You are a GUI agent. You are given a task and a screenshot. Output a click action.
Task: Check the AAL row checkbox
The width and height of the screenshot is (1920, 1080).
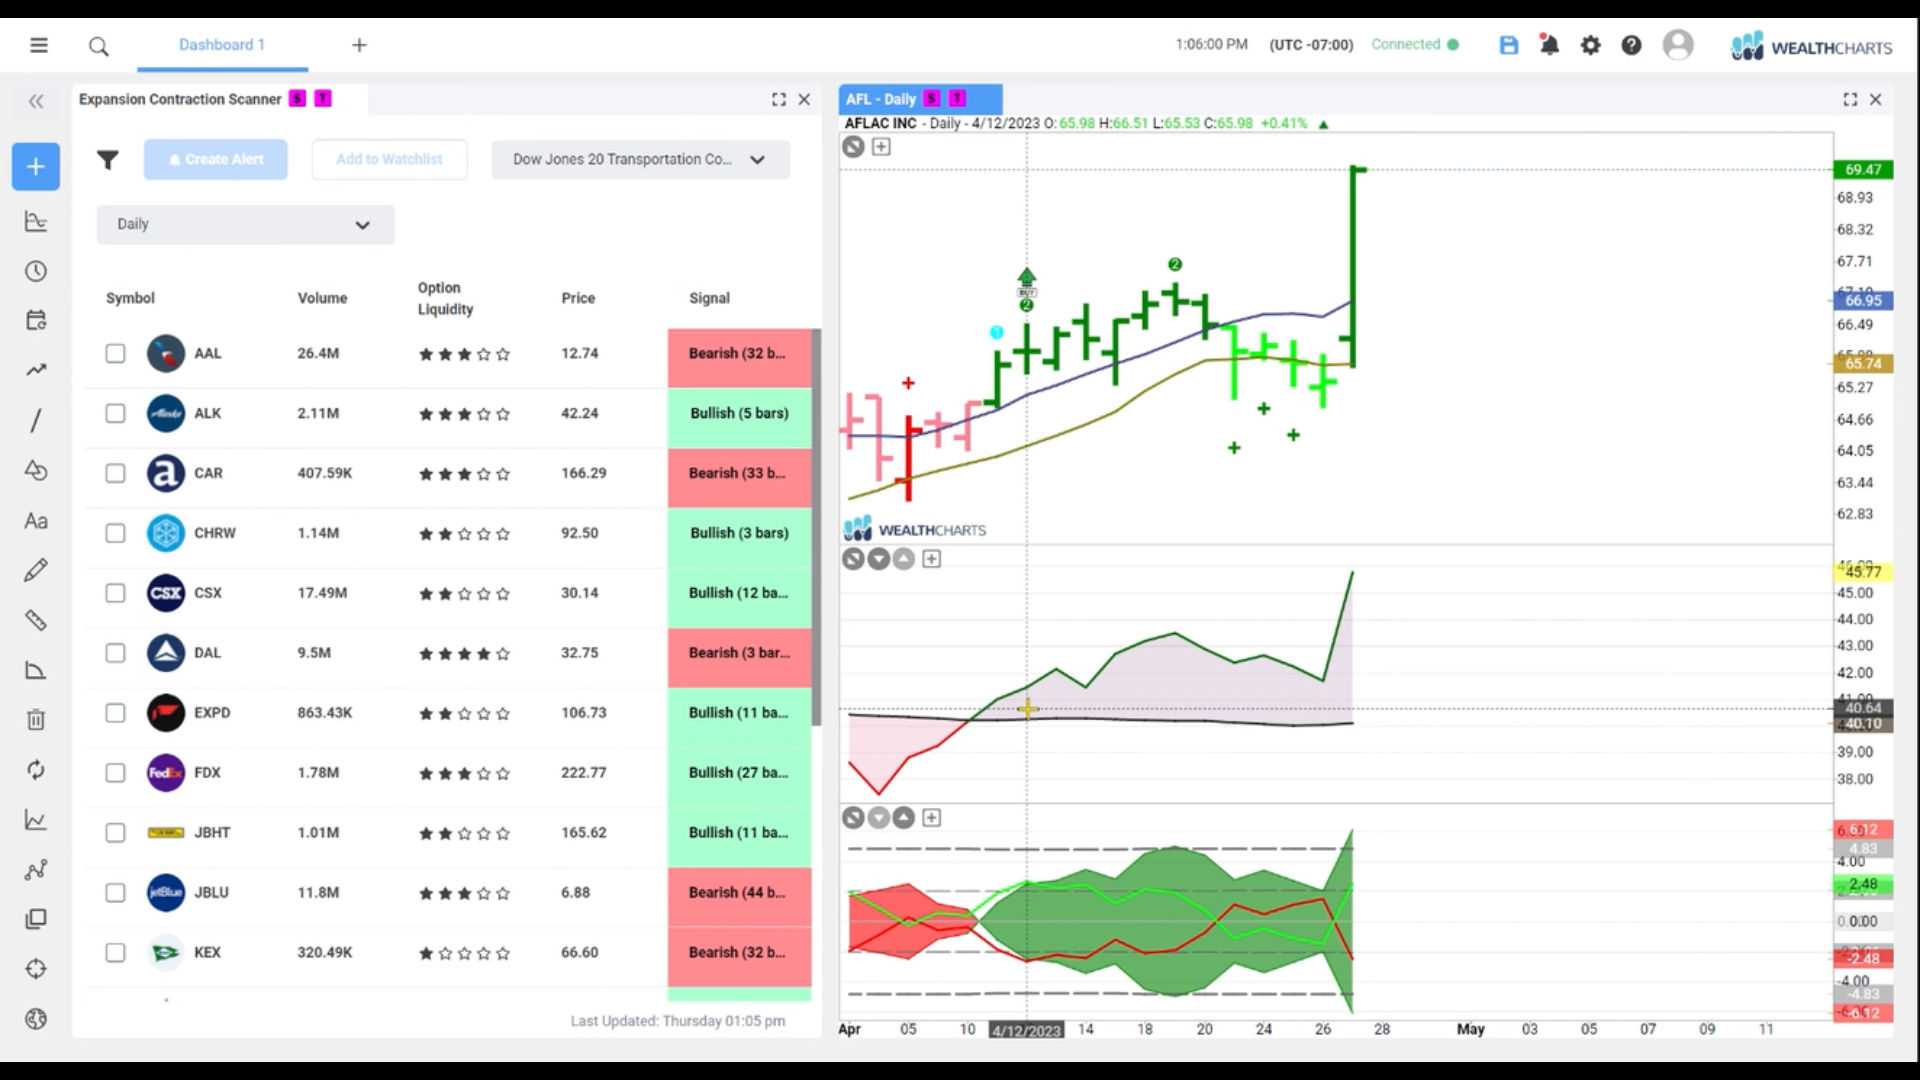[116, 353]
